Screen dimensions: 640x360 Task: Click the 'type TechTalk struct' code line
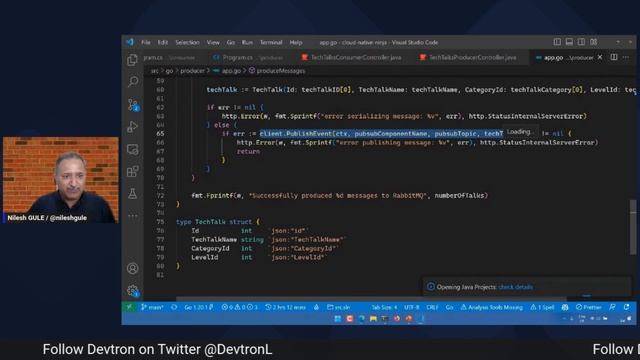coord(218,222)
